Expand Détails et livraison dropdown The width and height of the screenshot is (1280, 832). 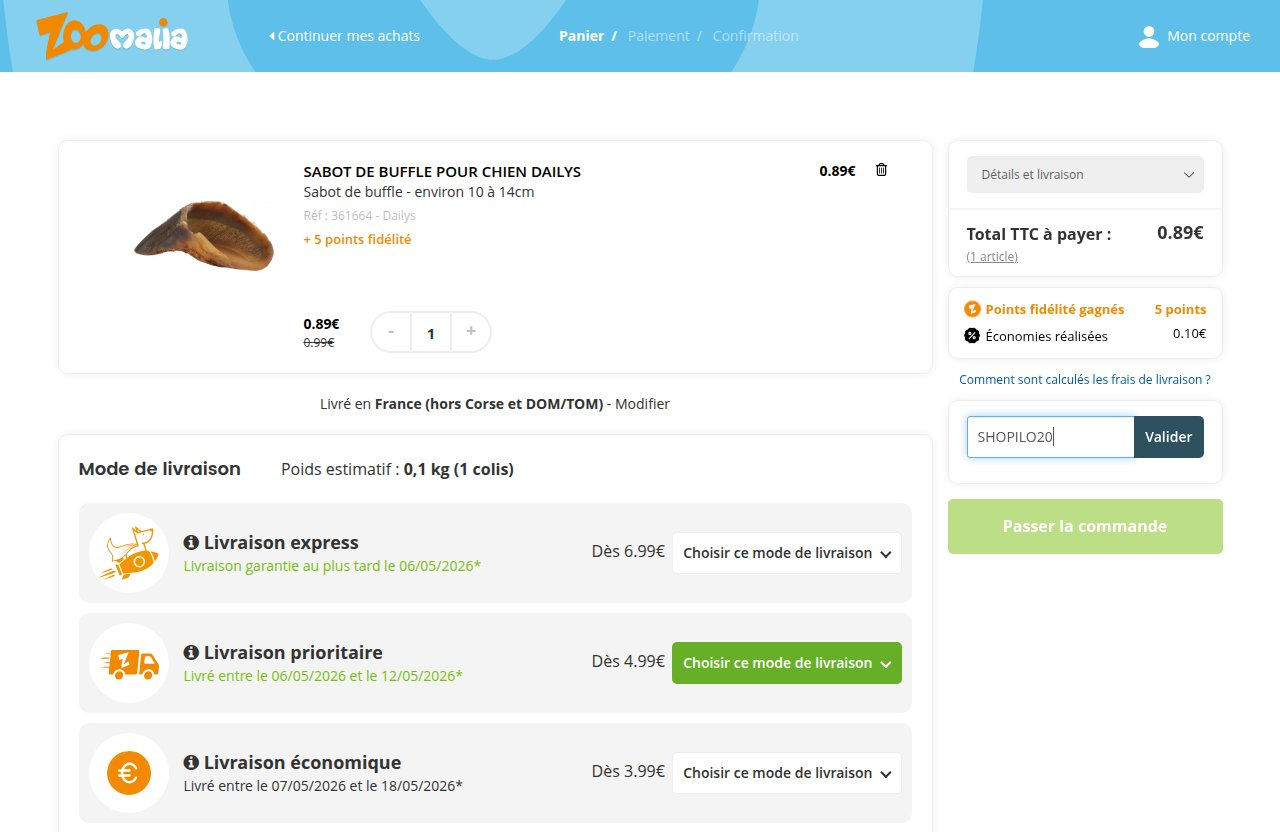click(x=1085, y=174)
